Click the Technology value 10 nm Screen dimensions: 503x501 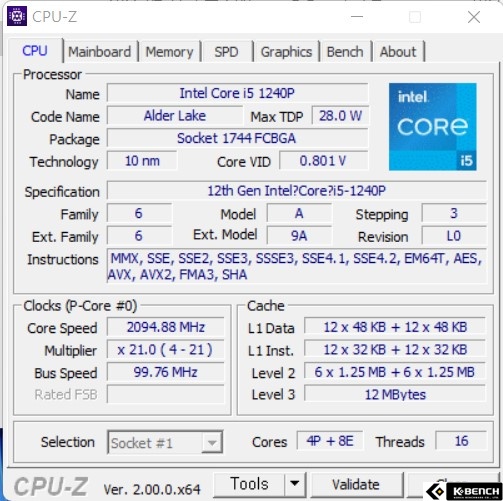[x=142, y=161]
